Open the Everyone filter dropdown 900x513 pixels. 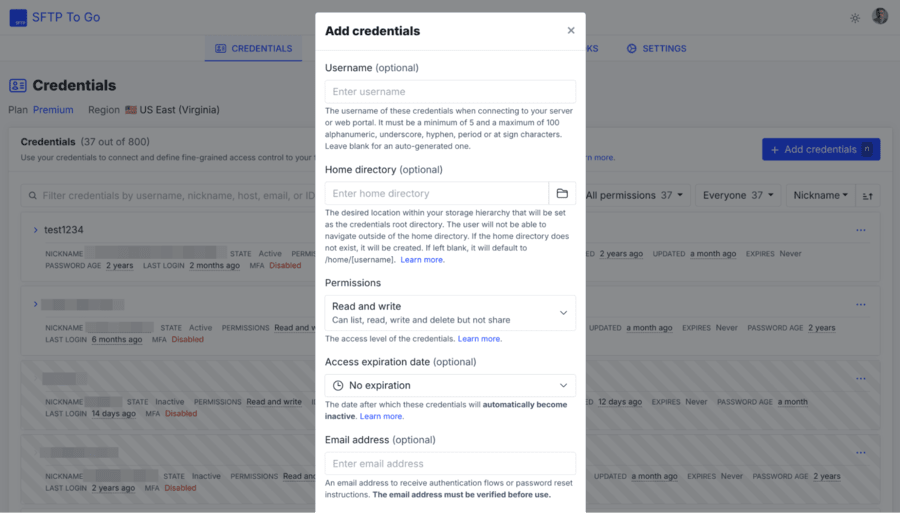pos(739,196)
